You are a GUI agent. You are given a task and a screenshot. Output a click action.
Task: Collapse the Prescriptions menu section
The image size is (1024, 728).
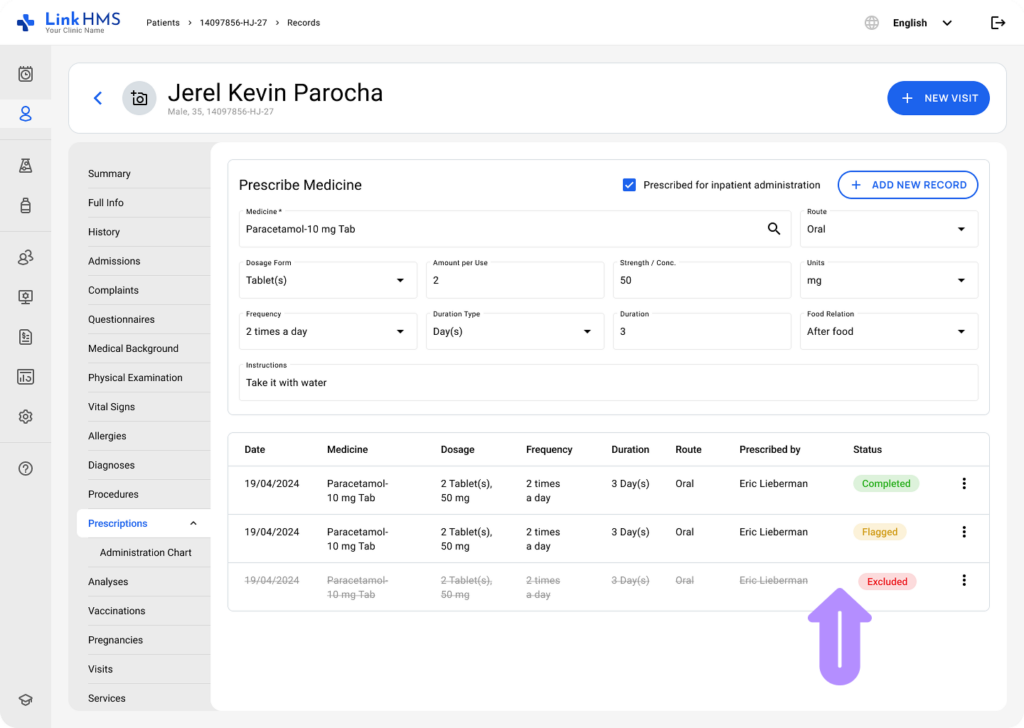(193, 524)
